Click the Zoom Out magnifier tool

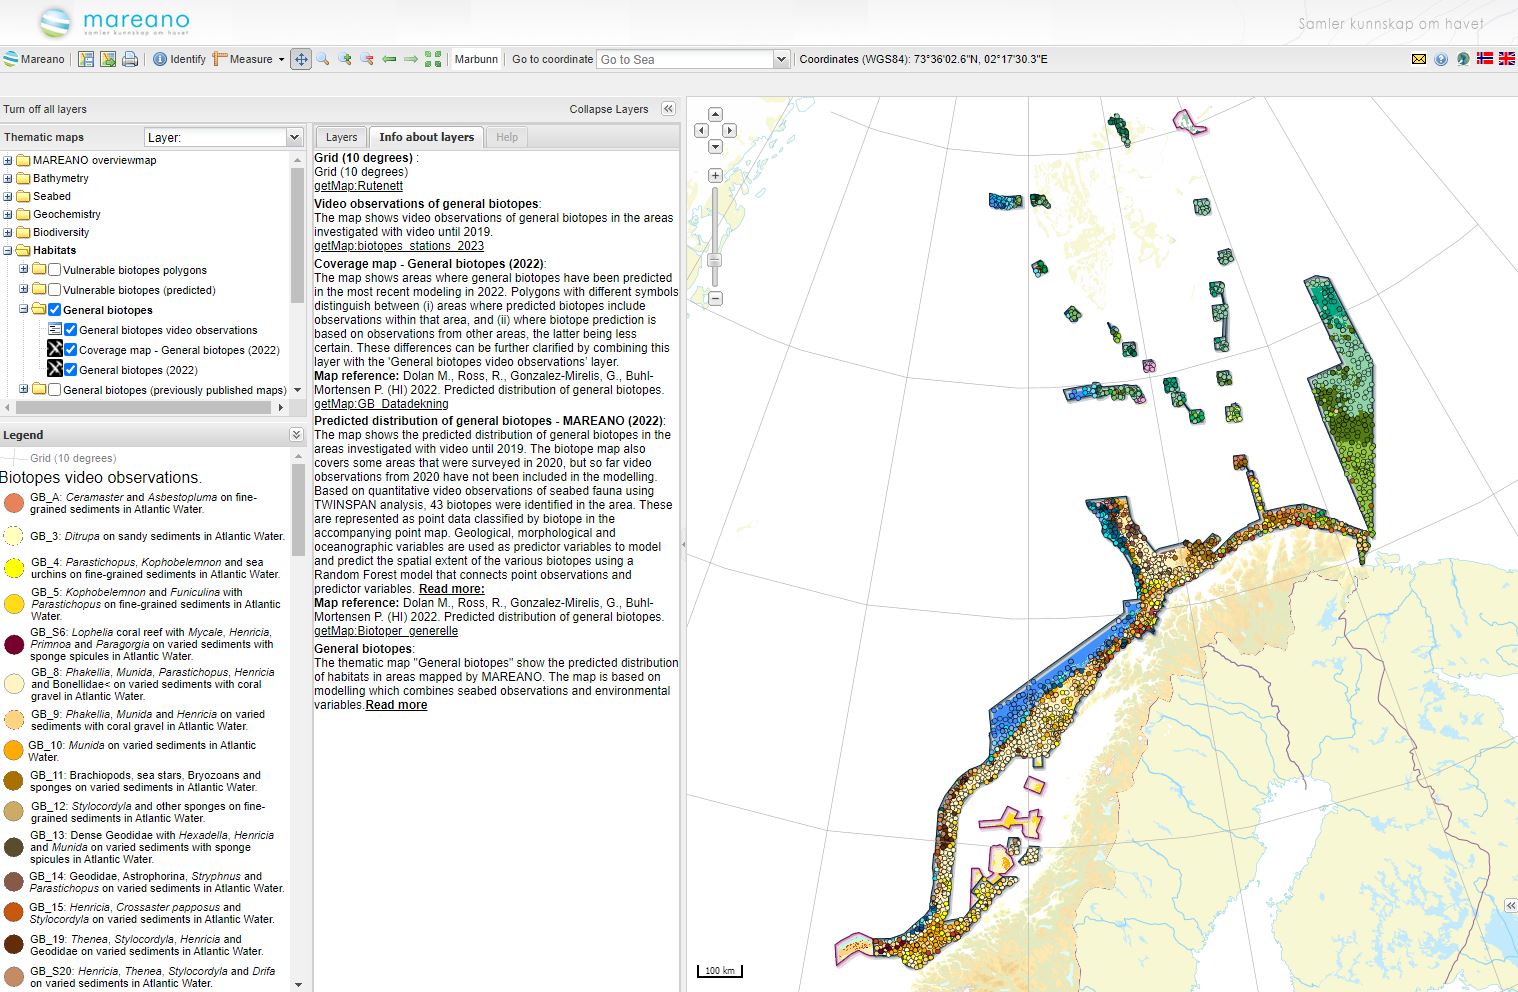[368, 59]
